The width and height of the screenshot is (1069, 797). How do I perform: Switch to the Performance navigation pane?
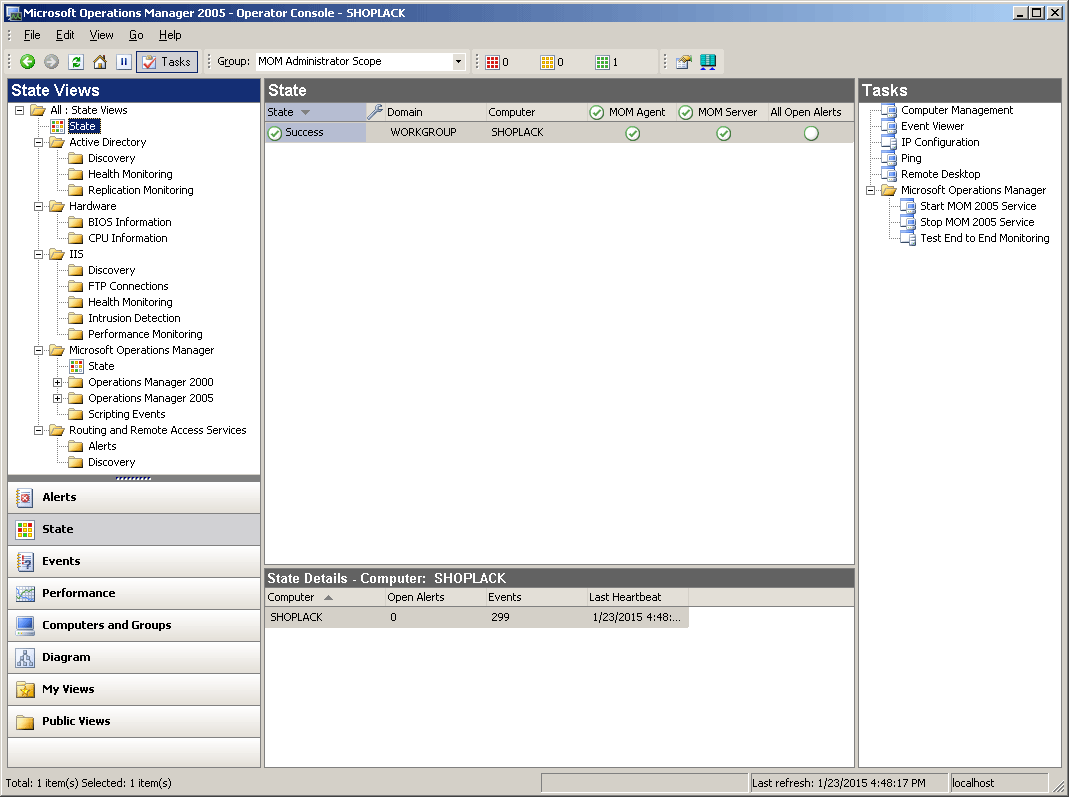[x=134, y=594]
